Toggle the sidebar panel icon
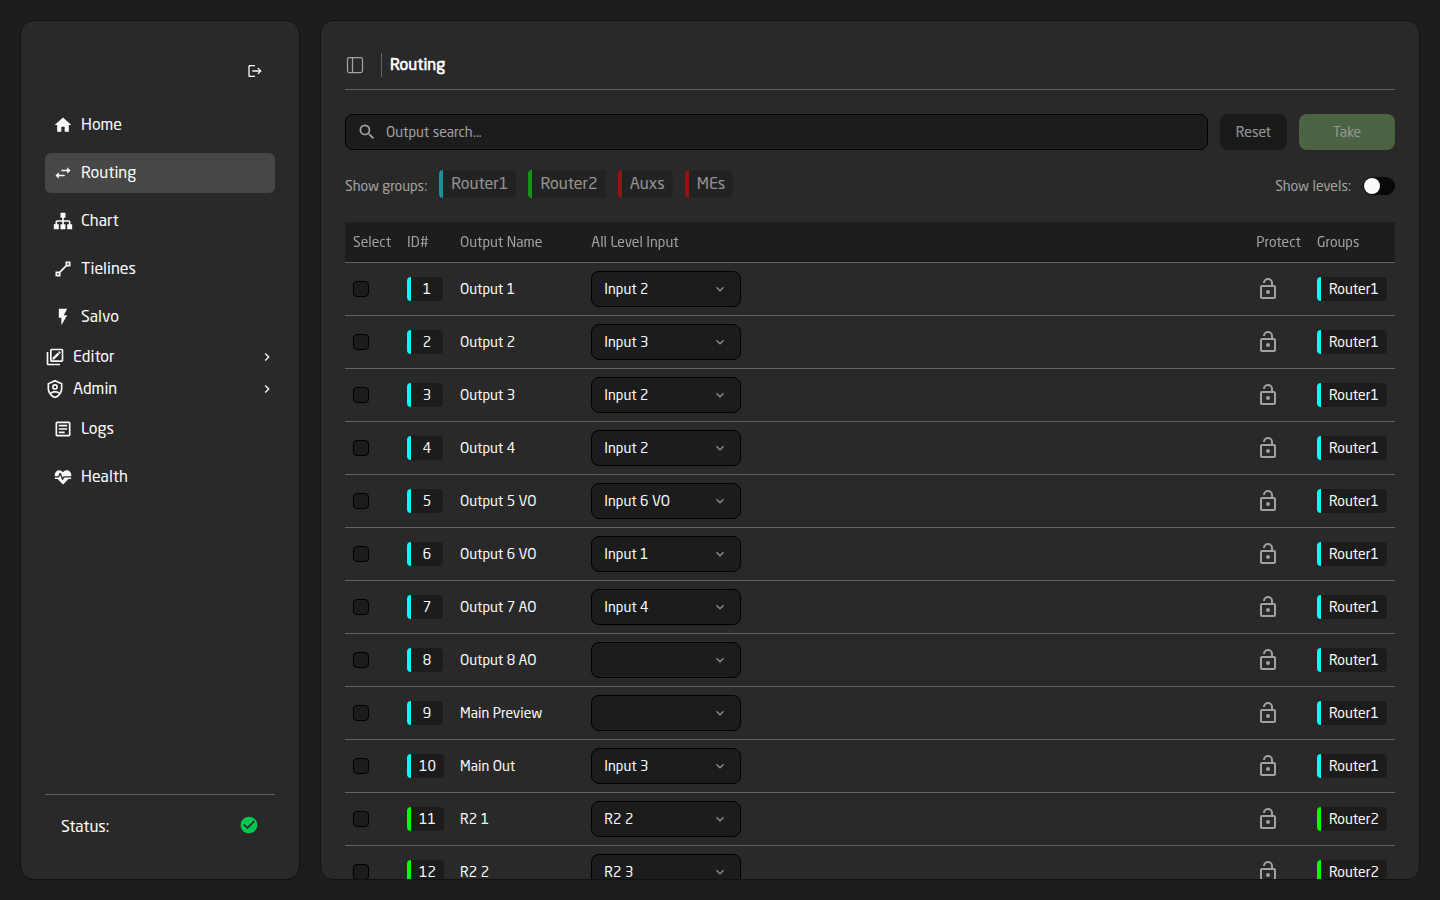 (x=355, y=65)
